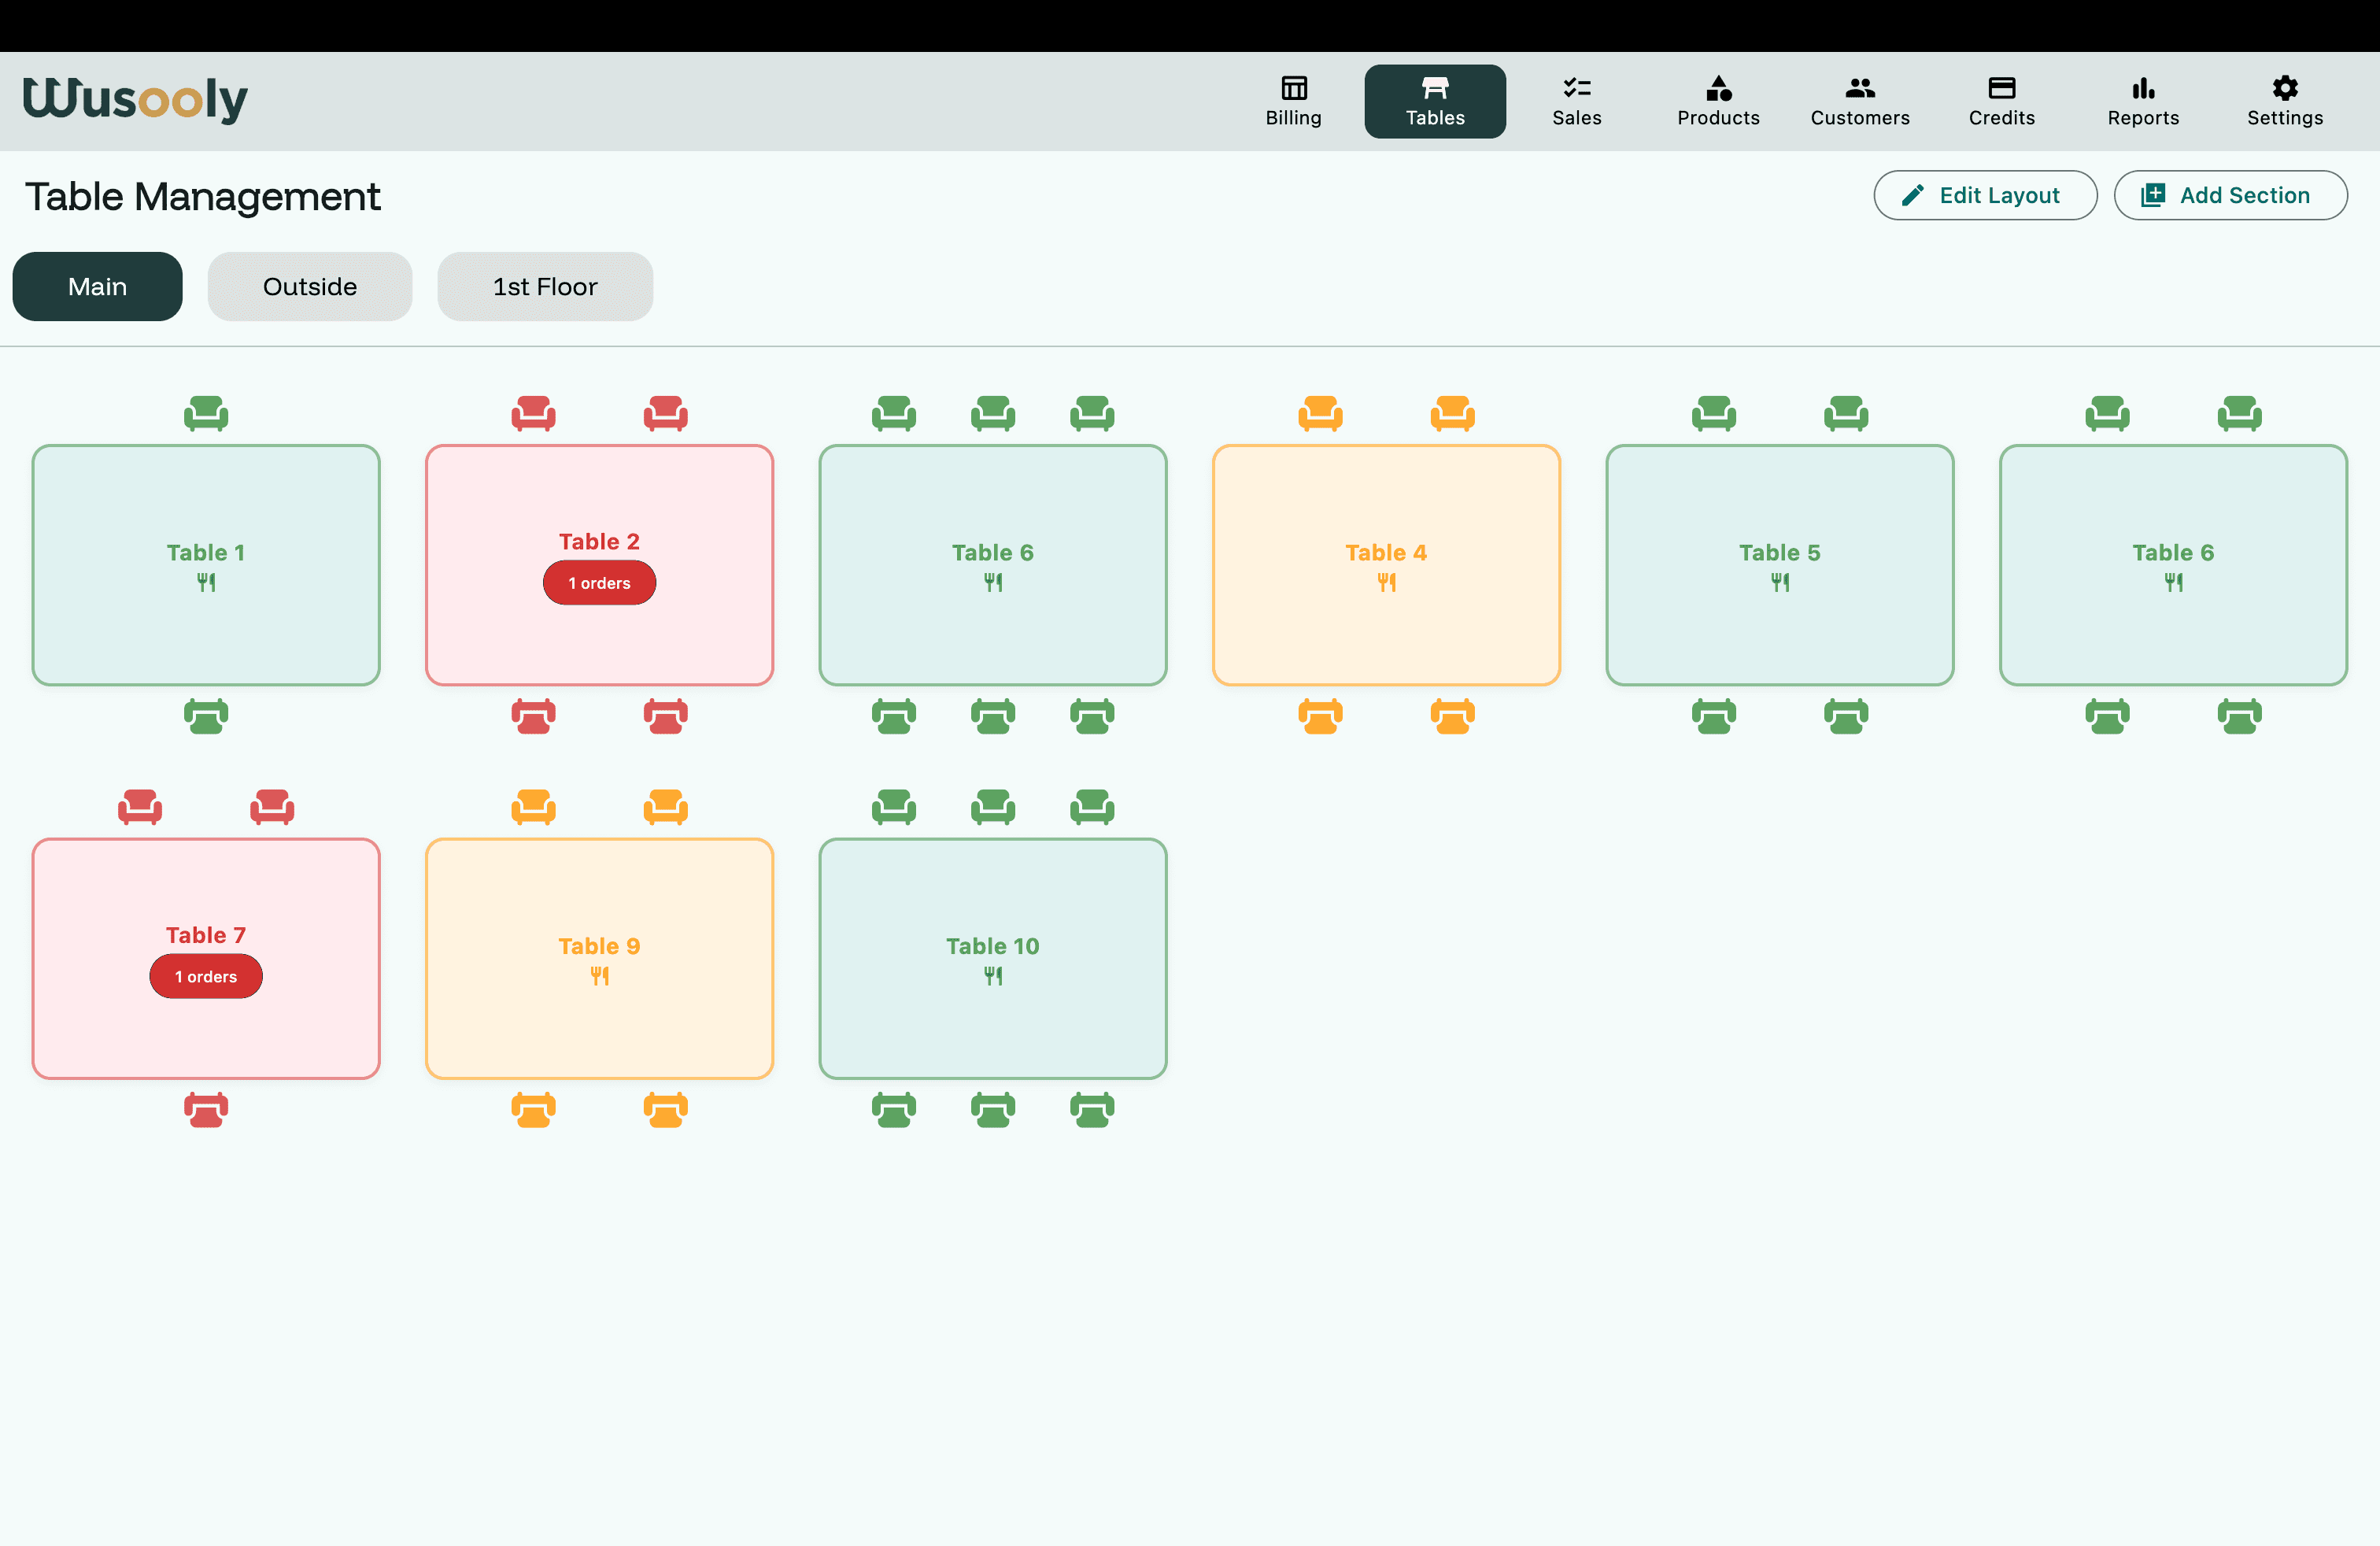Click the fork-knife icon on Table 9
This screenshot has height=1546, width=2380.
coord(599,976)
